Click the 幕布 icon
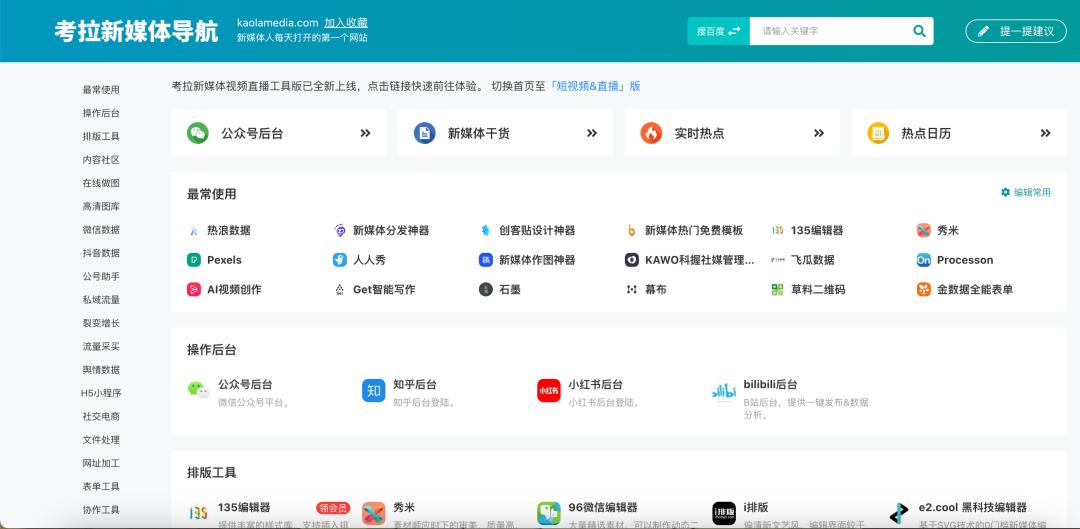 [632, 289]
